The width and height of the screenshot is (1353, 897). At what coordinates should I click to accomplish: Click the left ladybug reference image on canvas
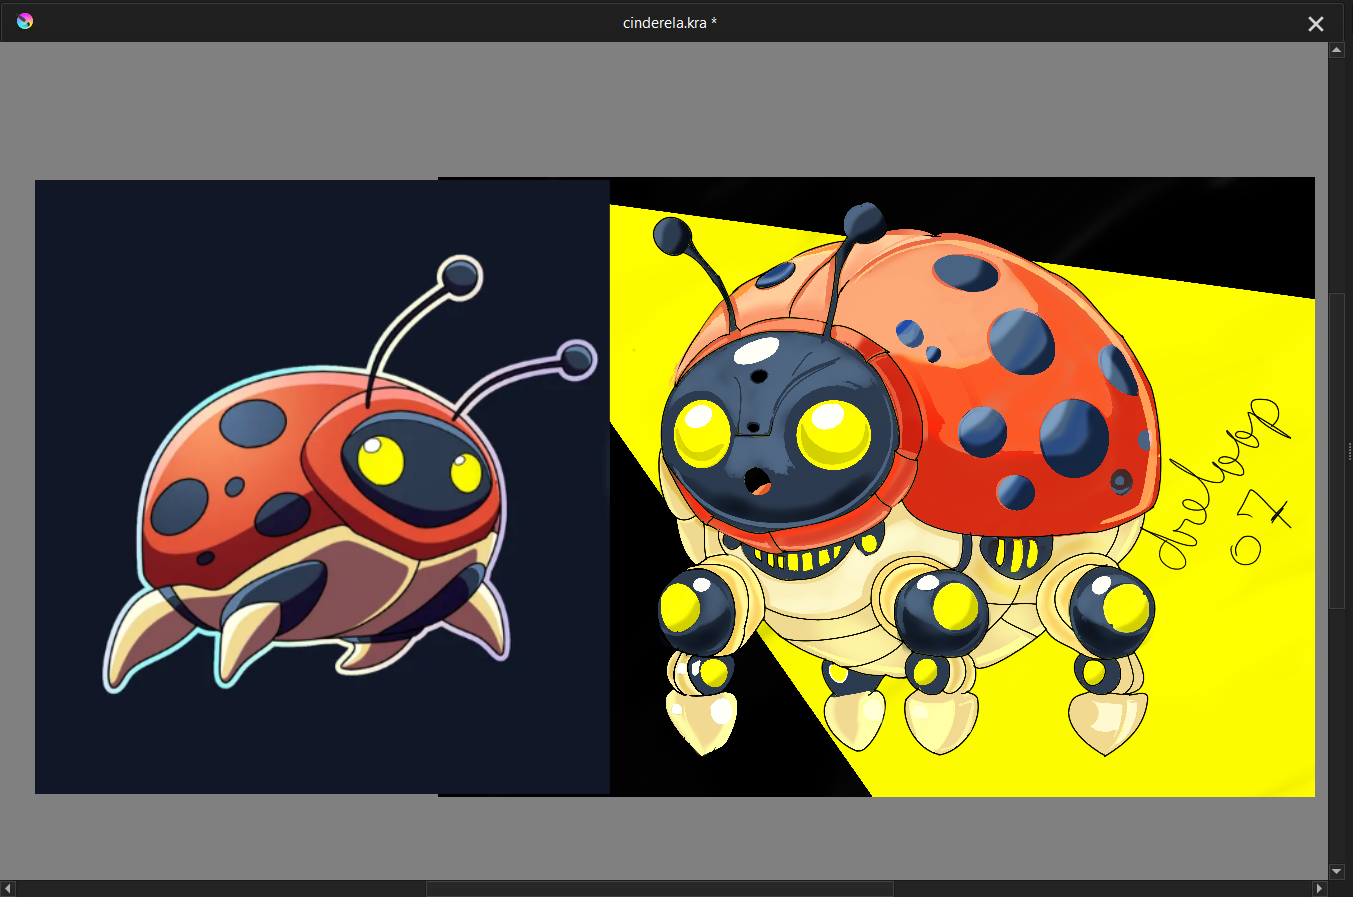(322, 487)
